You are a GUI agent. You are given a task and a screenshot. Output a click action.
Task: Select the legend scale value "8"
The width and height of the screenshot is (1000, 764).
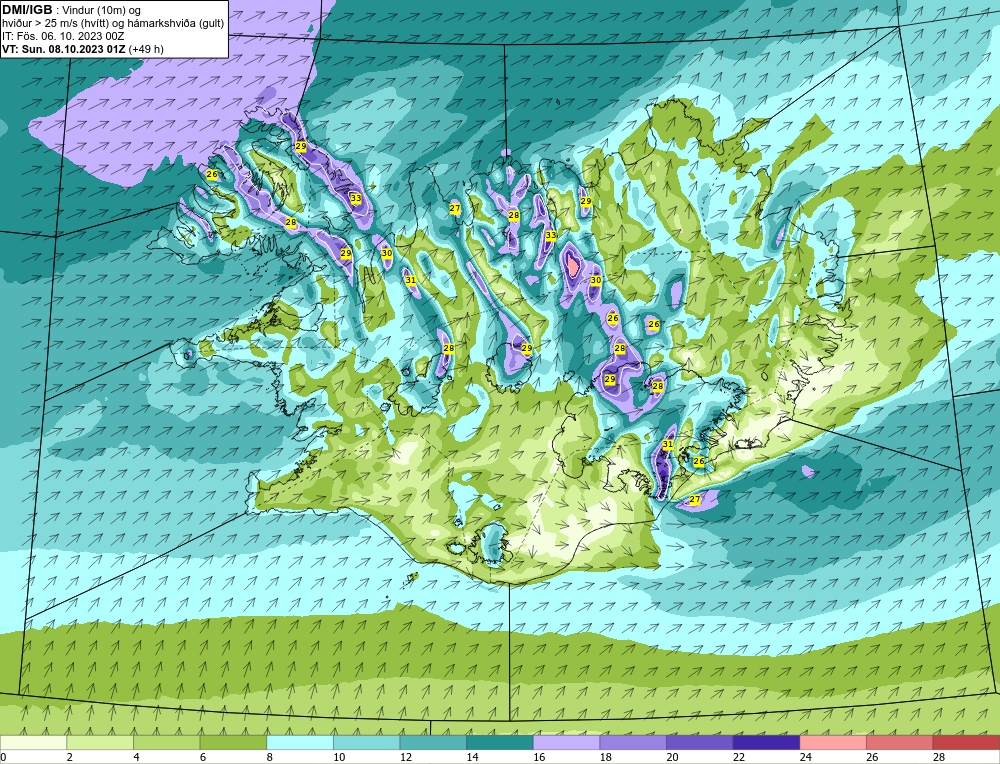(x=270, y=758)
